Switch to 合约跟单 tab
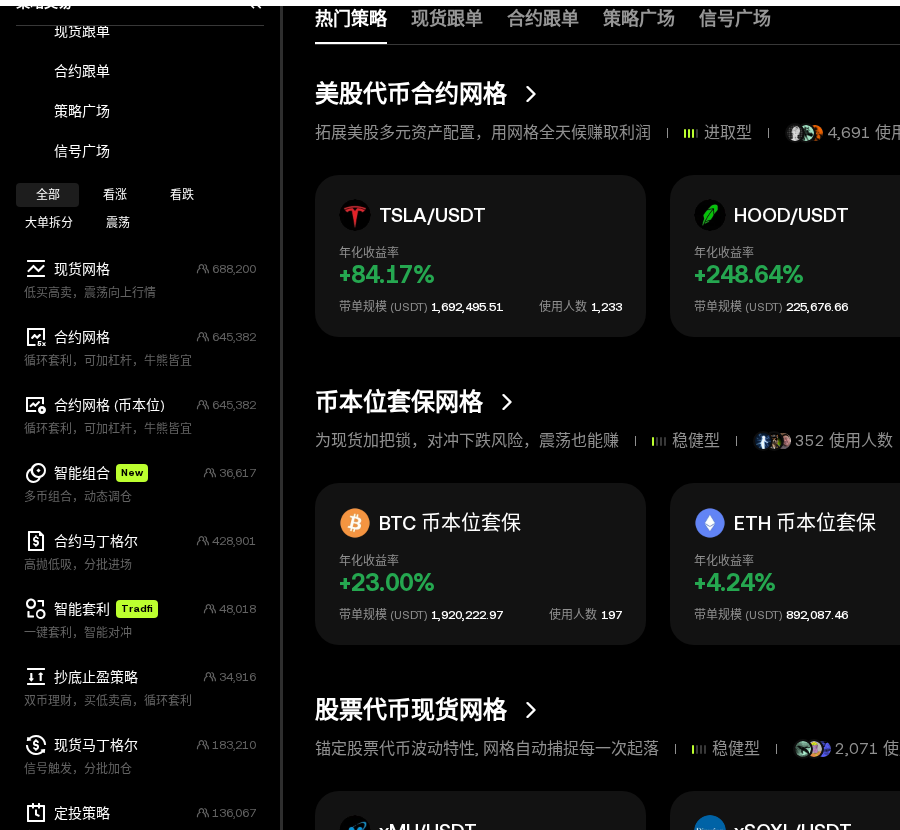The width and height of the screenshot is (900, 830). (x=542, y=19)
